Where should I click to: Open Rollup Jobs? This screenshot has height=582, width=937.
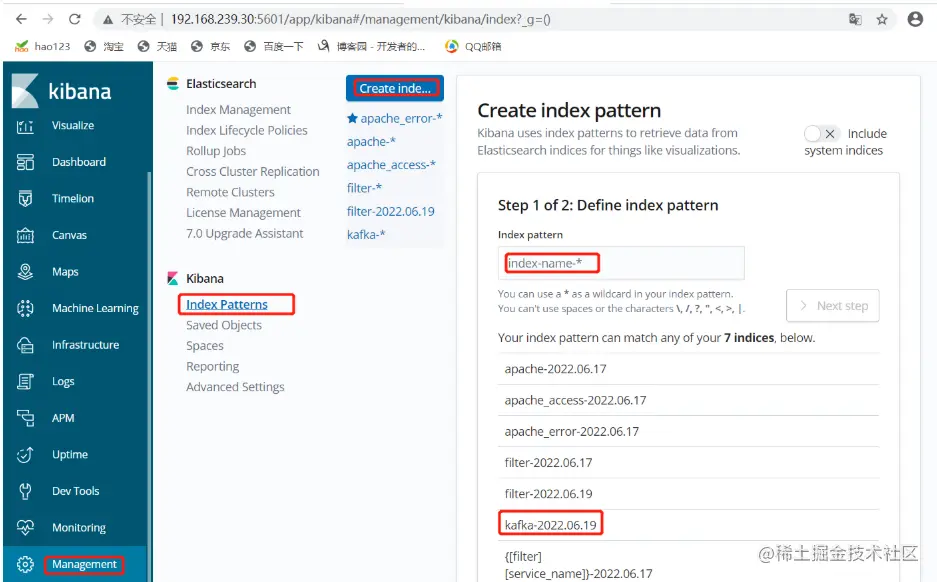(x=216, y=151)
